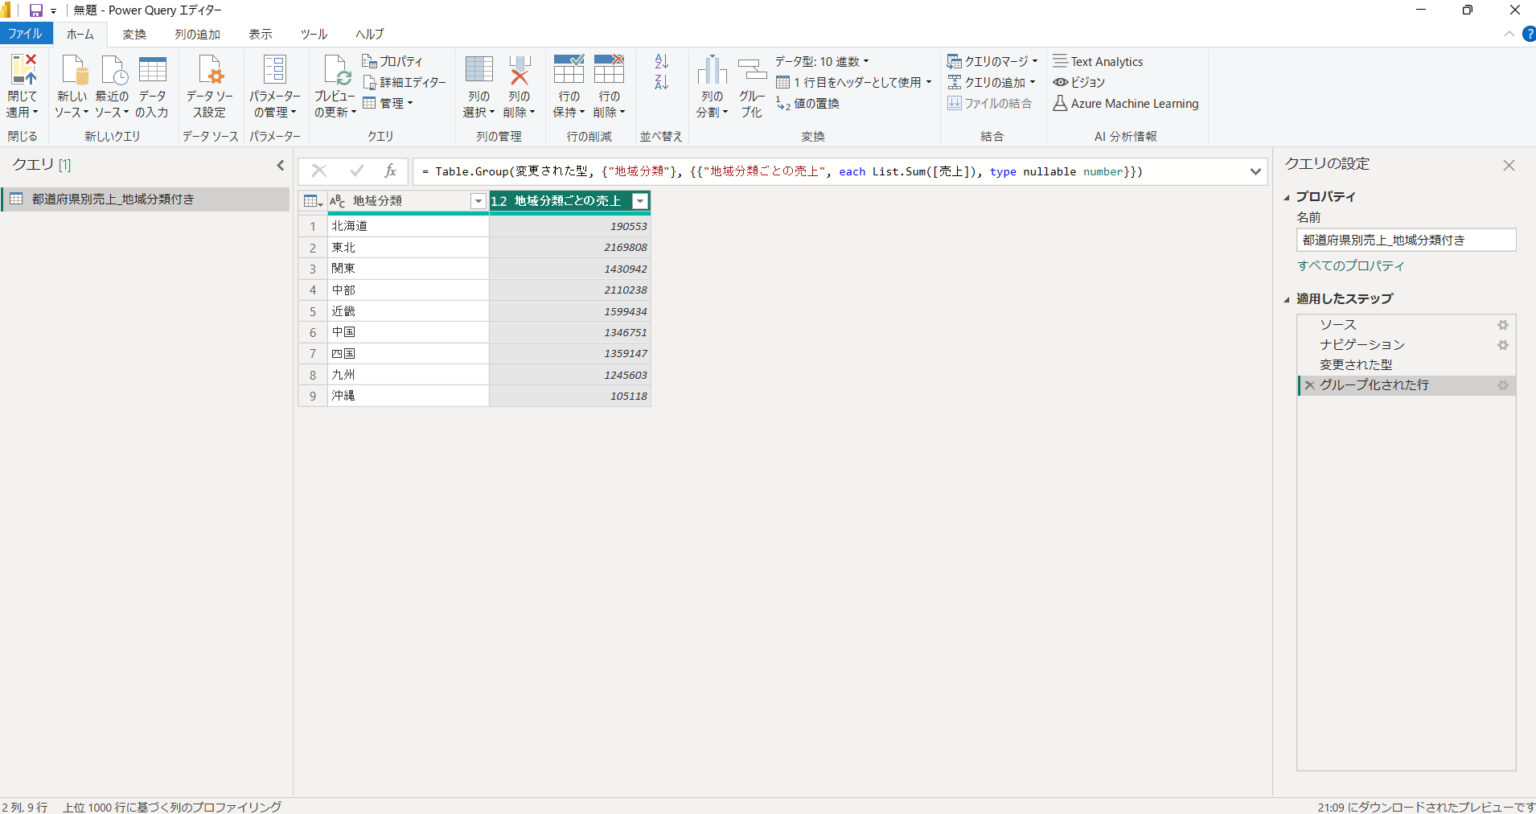Open Data Source Settings (データソース設定)
The height and width of the screenshot is (814, 1536).
[x=210, y=71]
